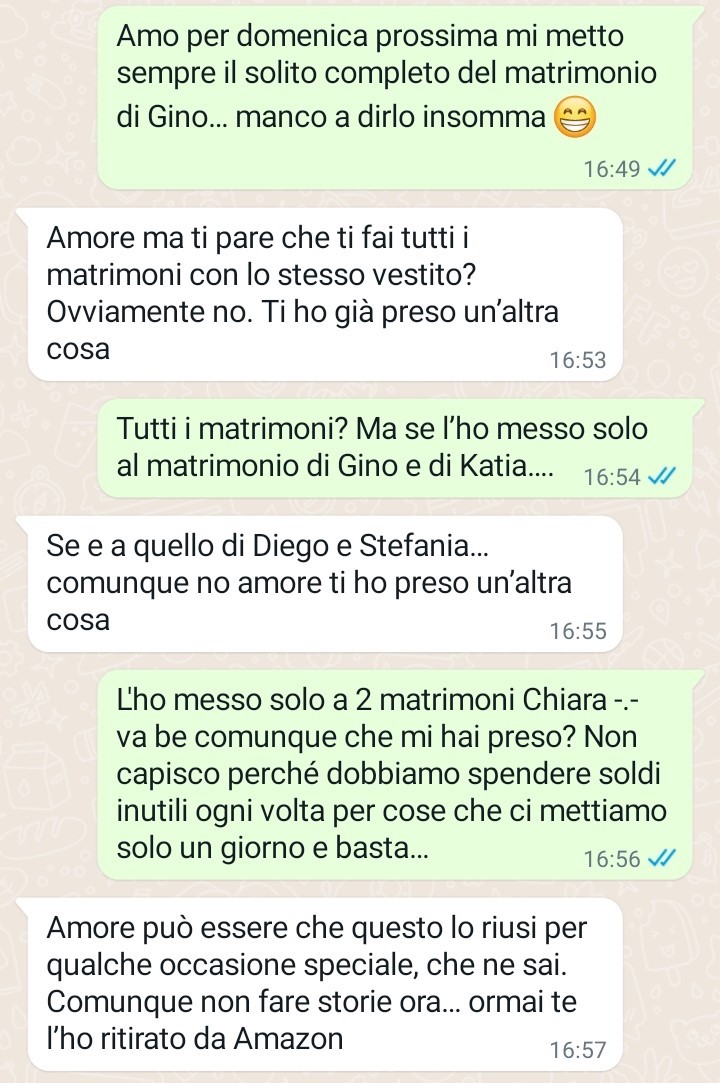Screen dimensions: 720x1083
Task: Select the message about Diego e Stefania
Action: [x=325, y=584]
